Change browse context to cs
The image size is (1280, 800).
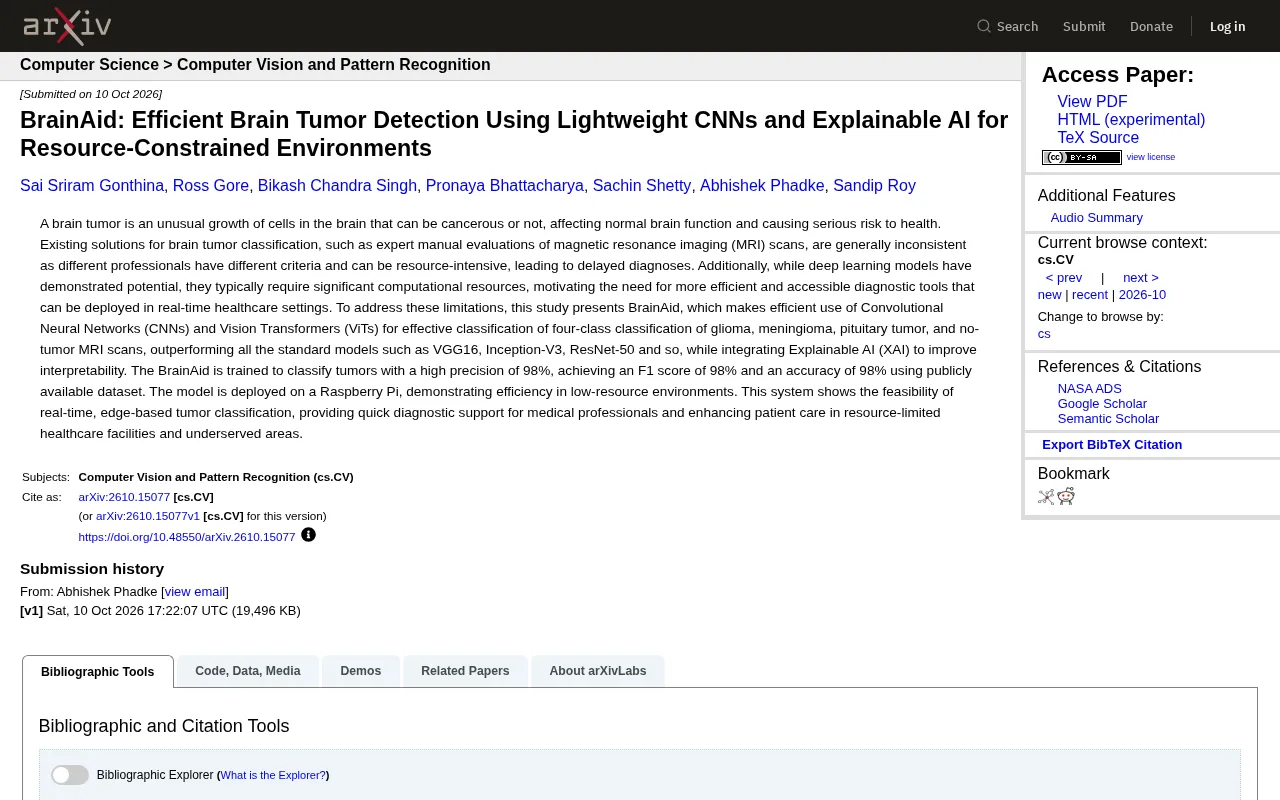coord(1044,334)
